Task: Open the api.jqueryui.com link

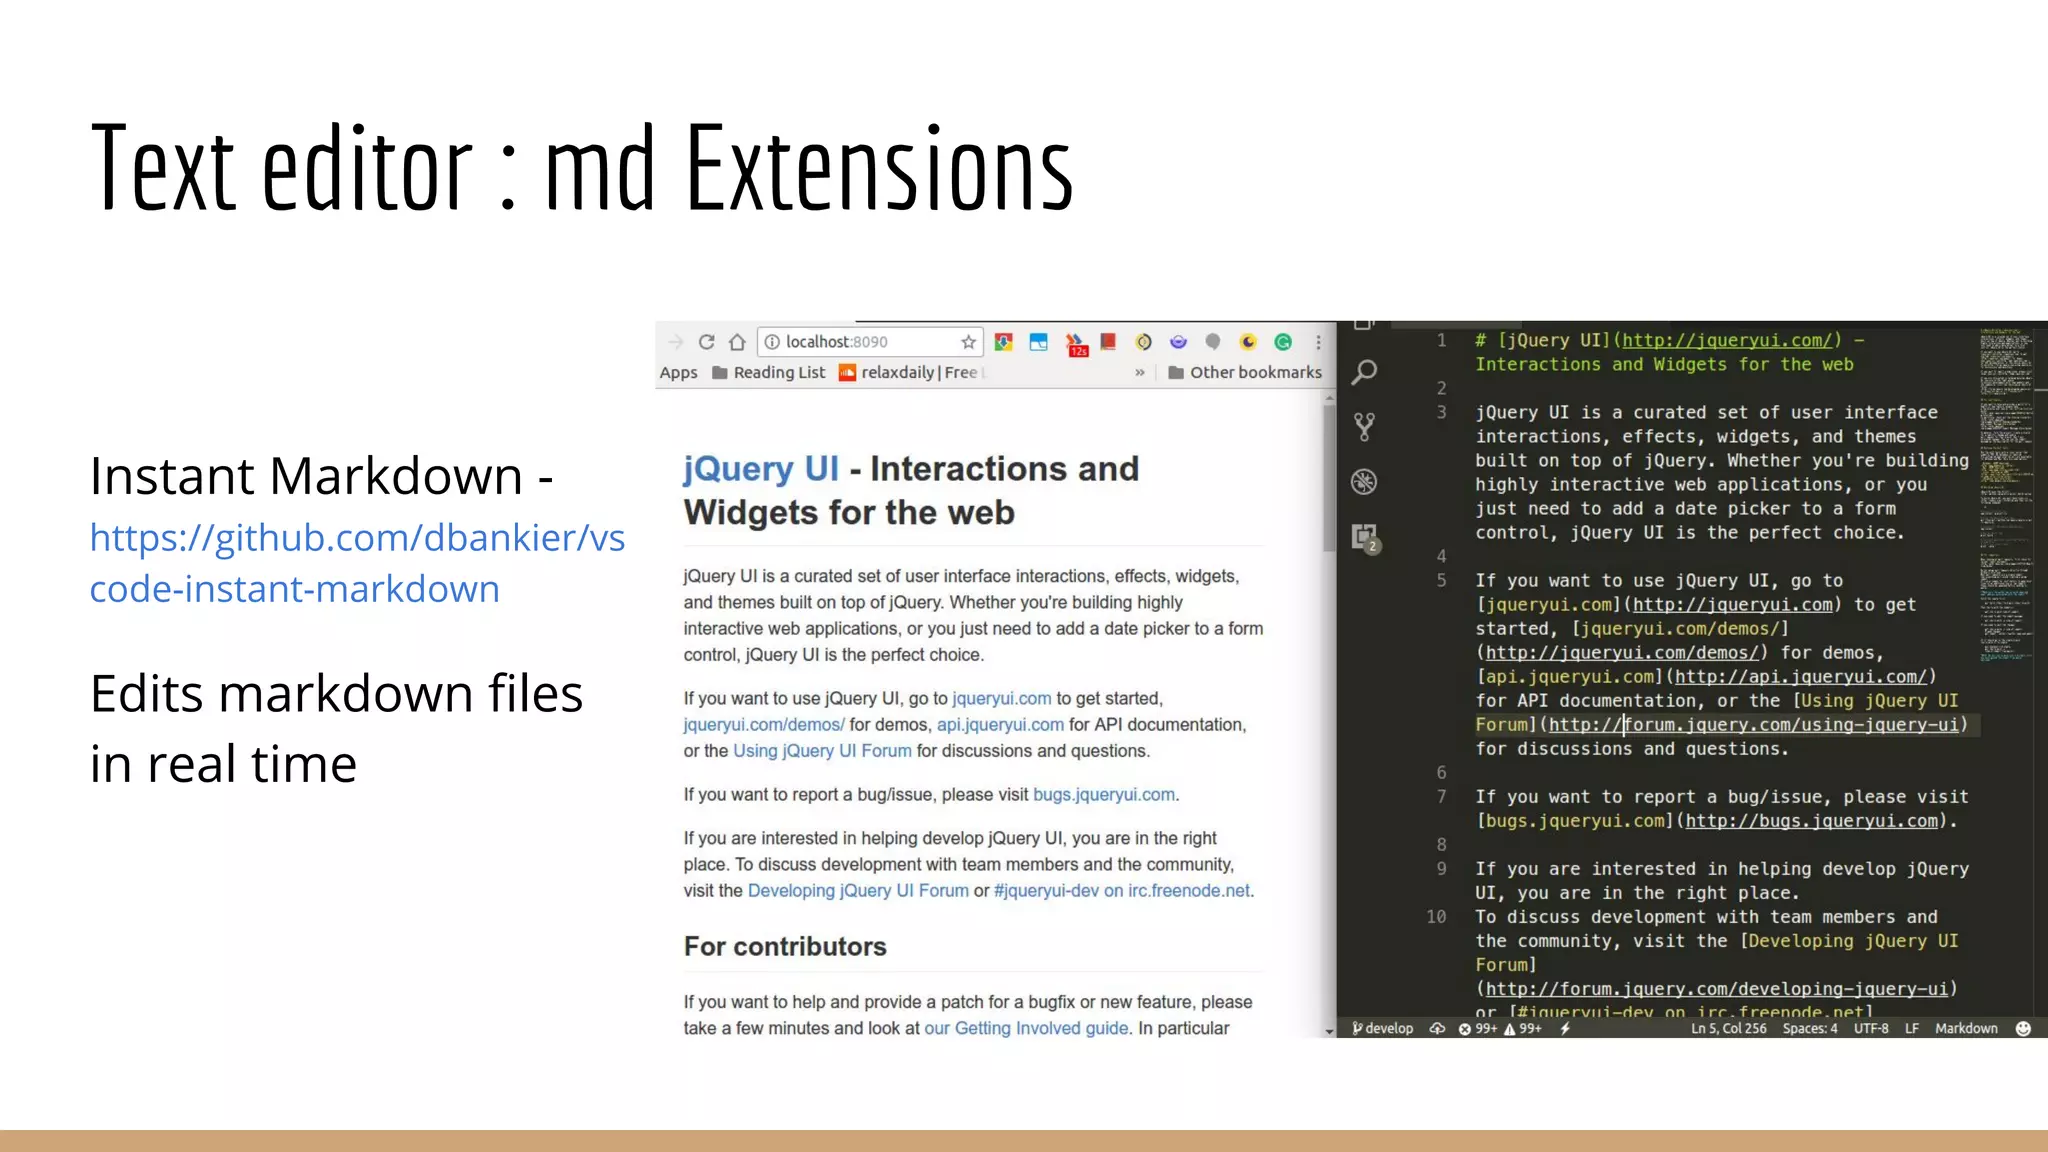Action: pyautogui.click(x=1000, y=724)
